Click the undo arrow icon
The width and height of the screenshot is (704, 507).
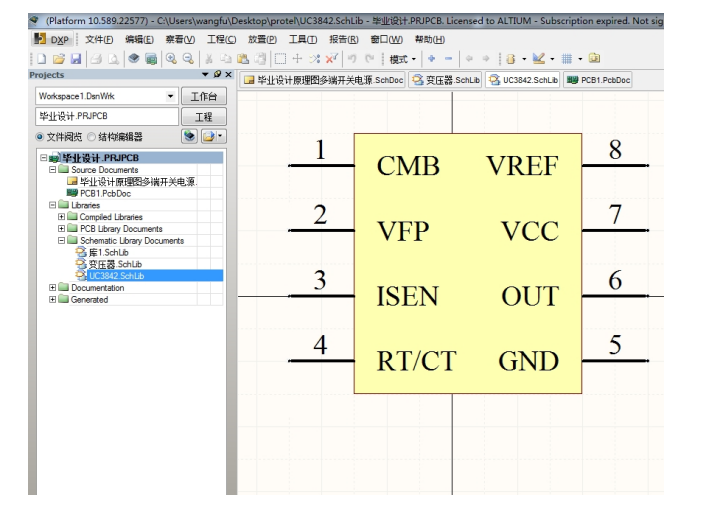click(x=352, y=59)
